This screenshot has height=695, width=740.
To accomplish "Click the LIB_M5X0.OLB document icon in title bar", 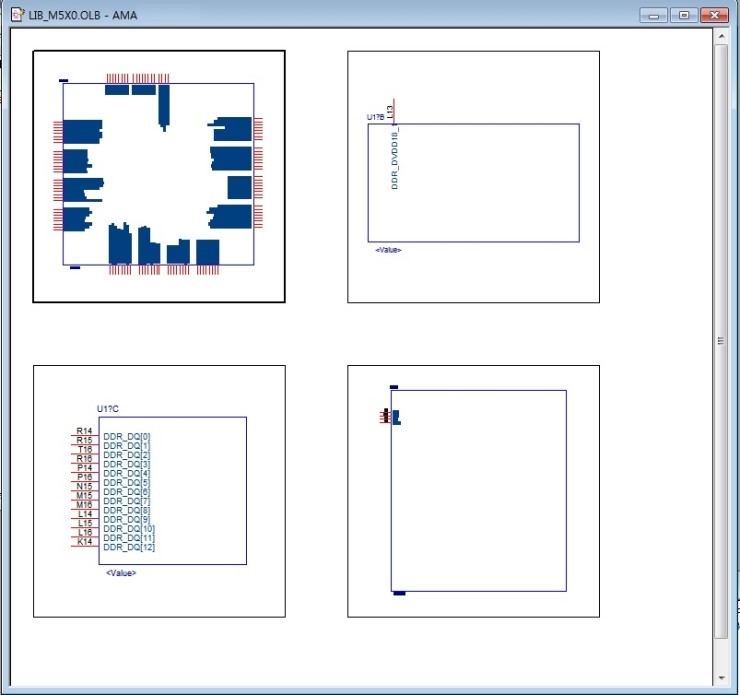I will [x=17, y=14].
